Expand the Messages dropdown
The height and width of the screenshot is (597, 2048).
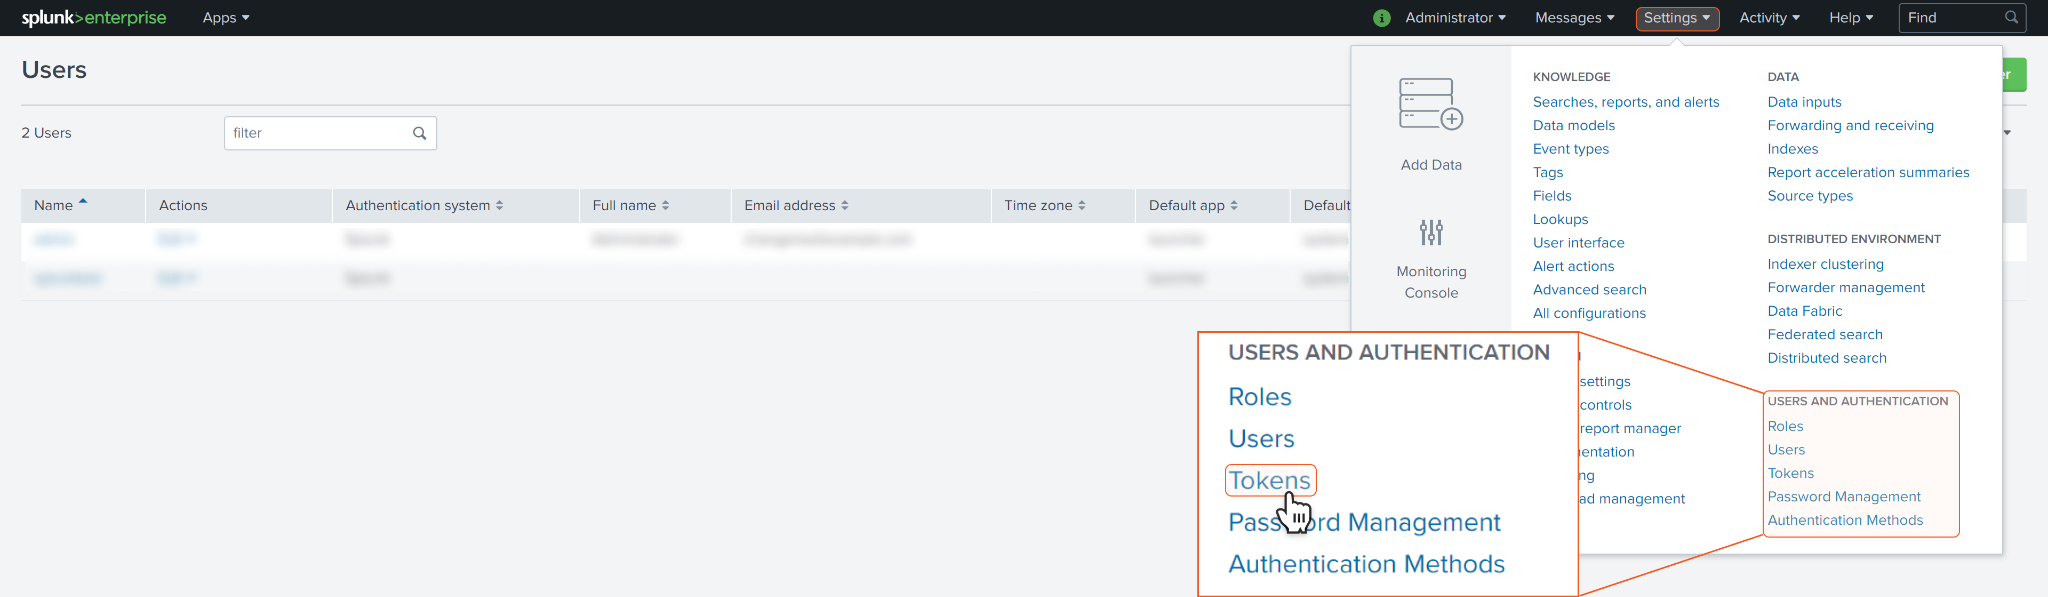tap(1574, 18)
